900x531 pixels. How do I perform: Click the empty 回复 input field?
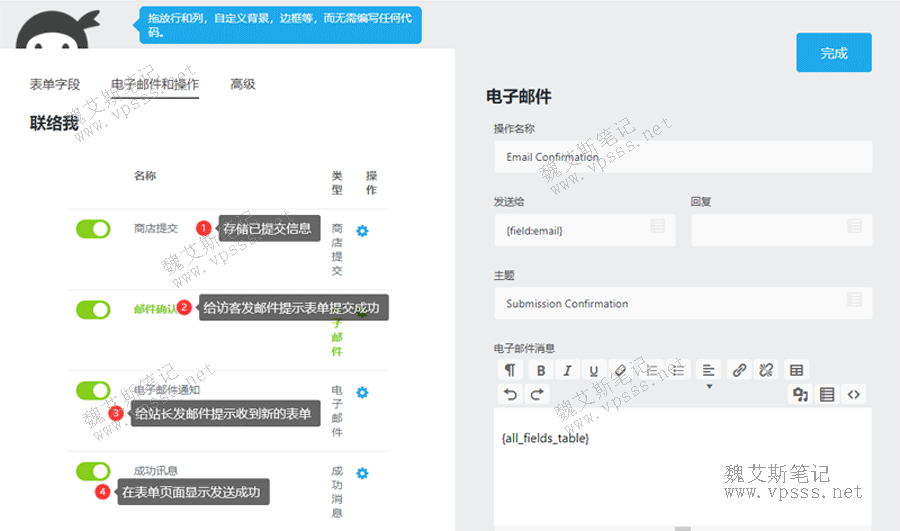(781, 230)
